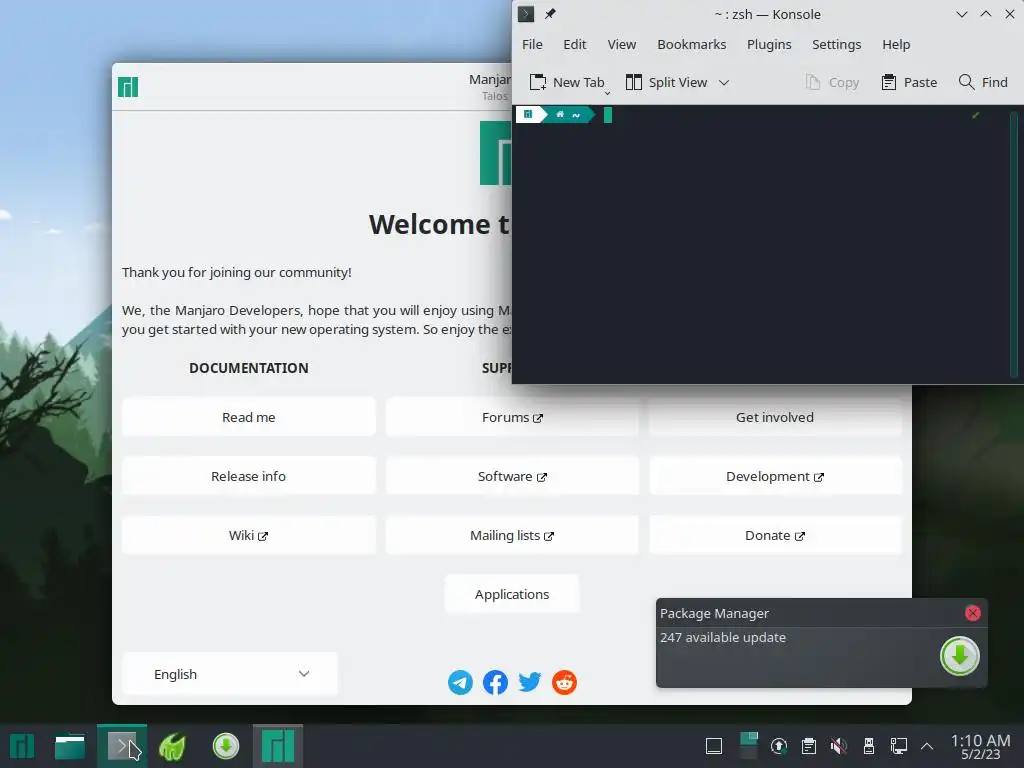
Task: Open the virtual desktop pager
Action: 748,746
